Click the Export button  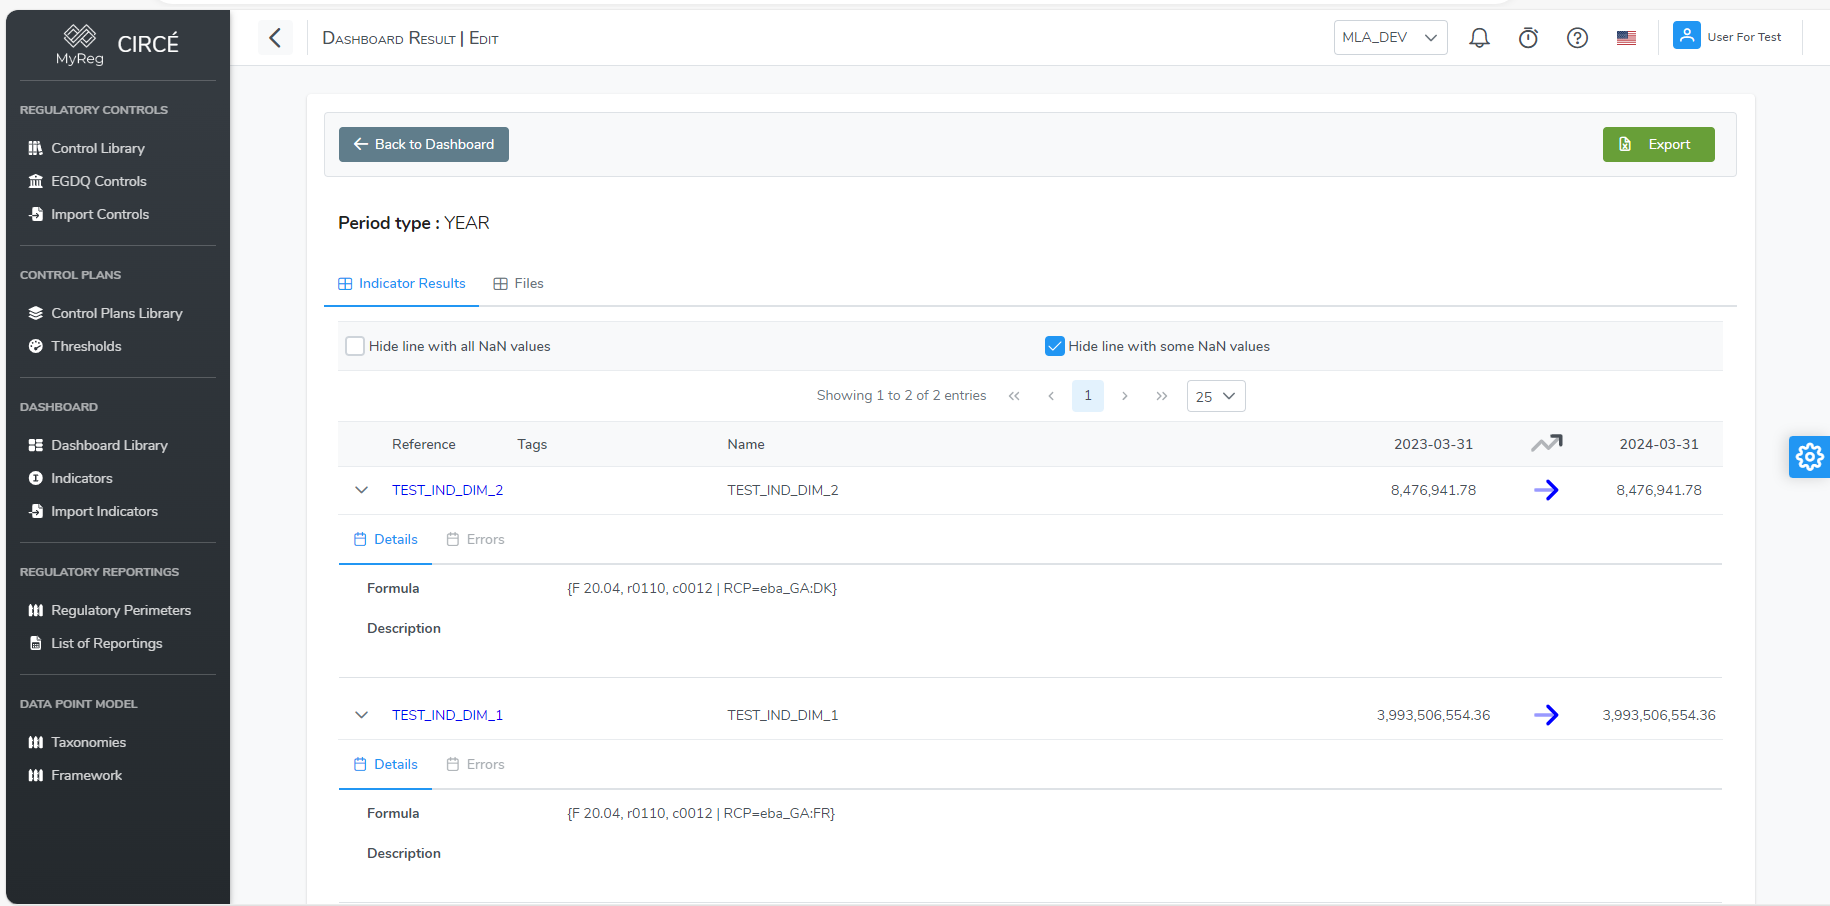1658,144
